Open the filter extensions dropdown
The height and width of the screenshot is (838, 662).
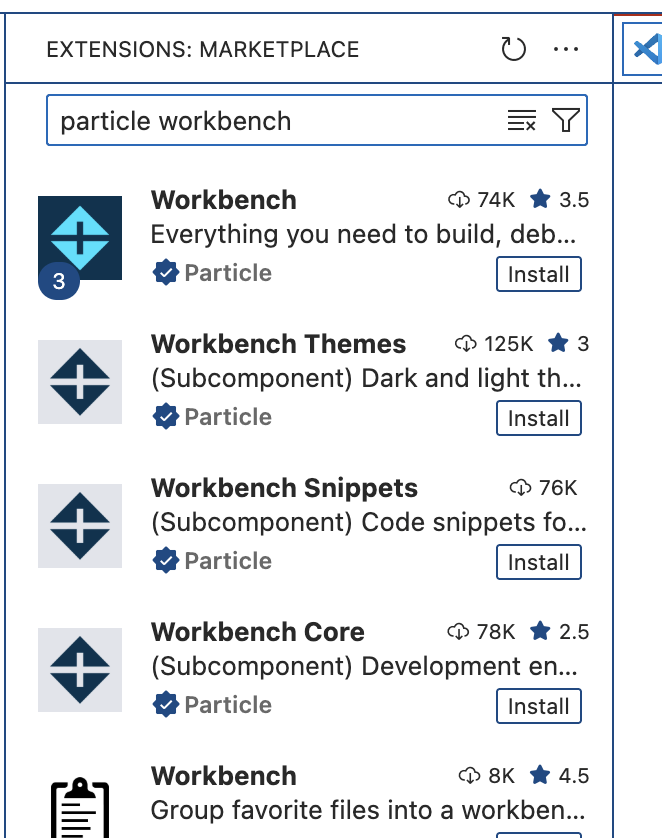(x=566, y=121)
